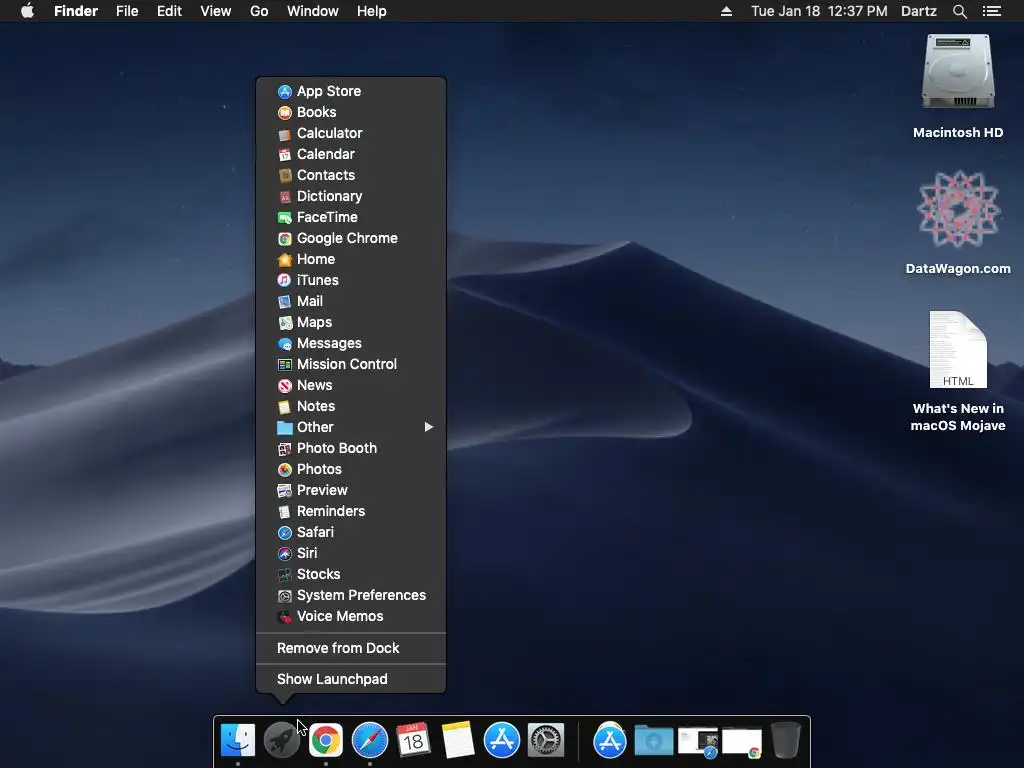The image size is (1024, 768).
Task: Launch Google Chrome from the Dock
Action: [326, 740]
